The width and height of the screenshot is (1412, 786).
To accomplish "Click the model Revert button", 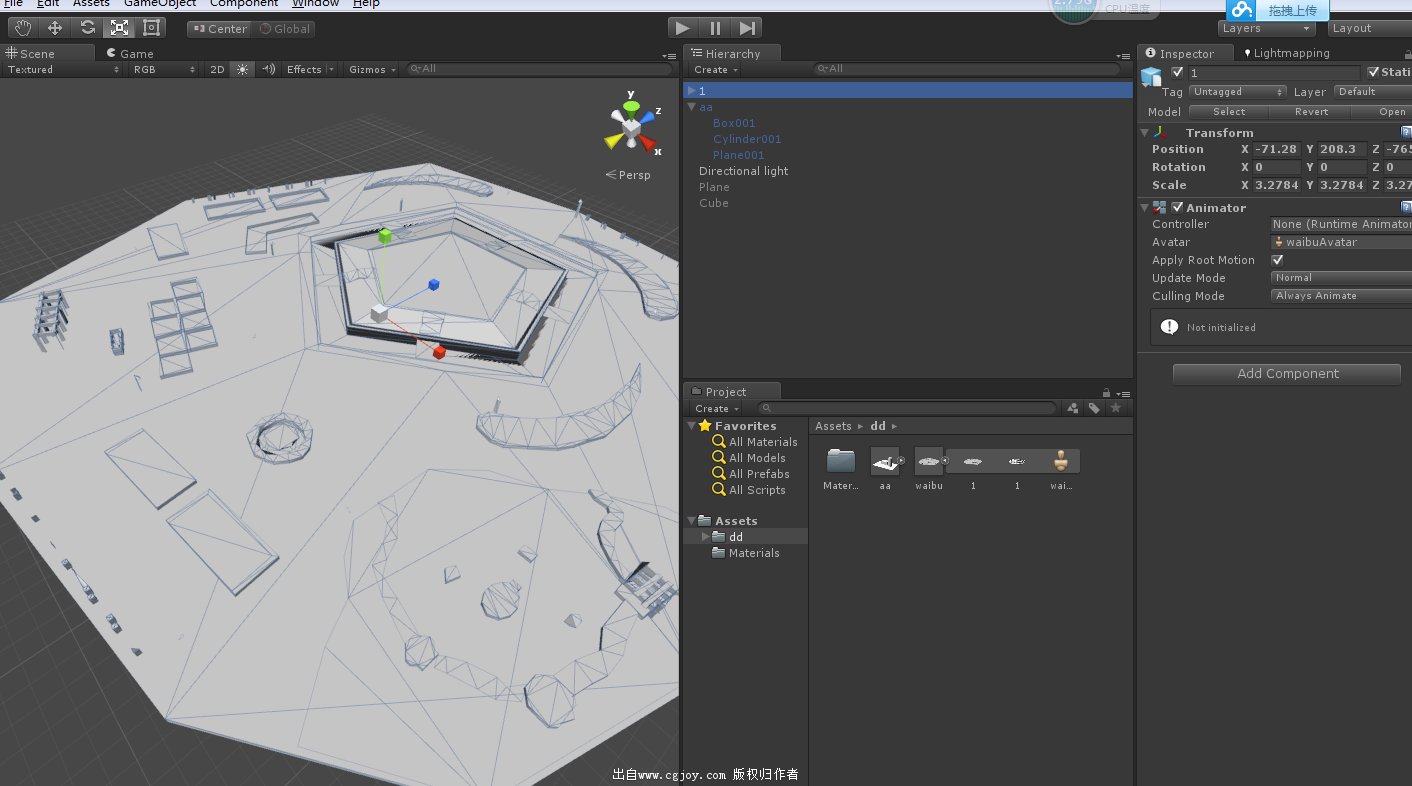I will pos(1311,112).
